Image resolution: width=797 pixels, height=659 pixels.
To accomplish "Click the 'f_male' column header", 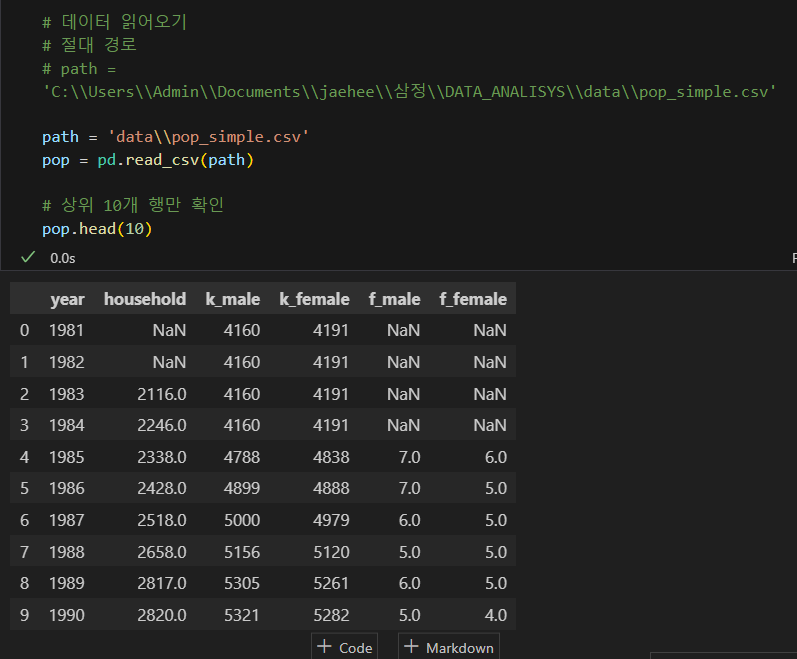I will coord(394,299).
